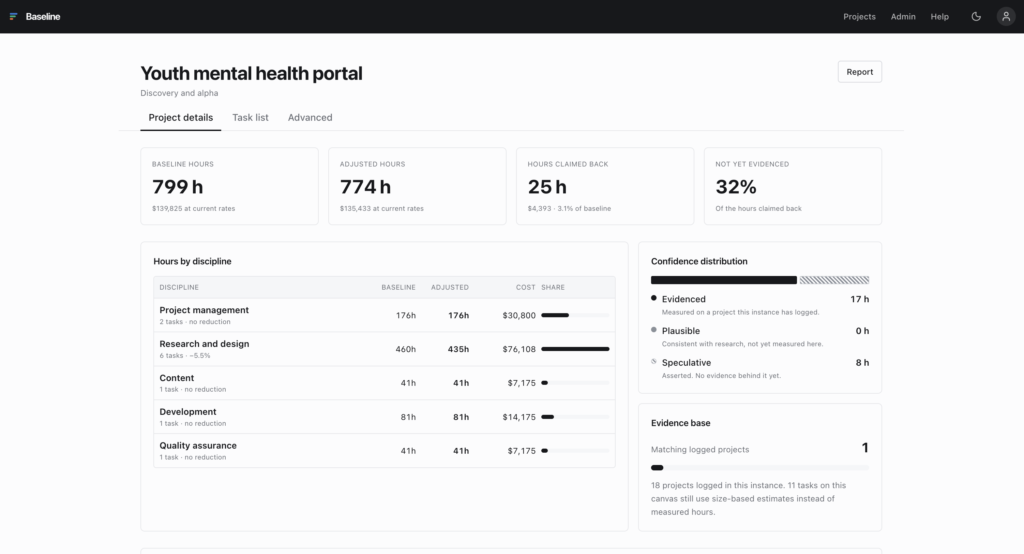Select the Development discipline row
The image size is (1024, 554).
pos(384,417)
